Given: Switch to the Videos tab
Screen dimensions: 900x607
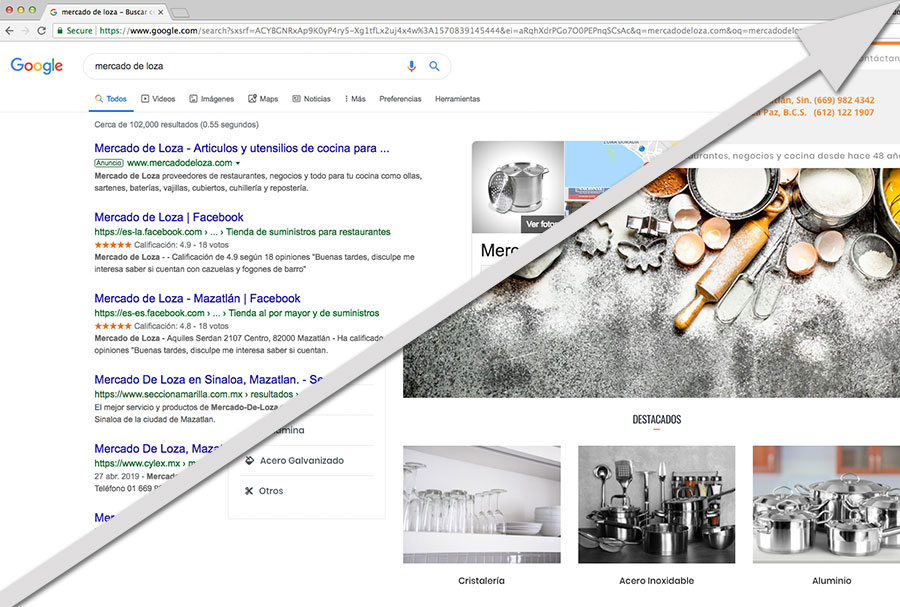Looking at the screenshot, I should (x=158, y=99).
